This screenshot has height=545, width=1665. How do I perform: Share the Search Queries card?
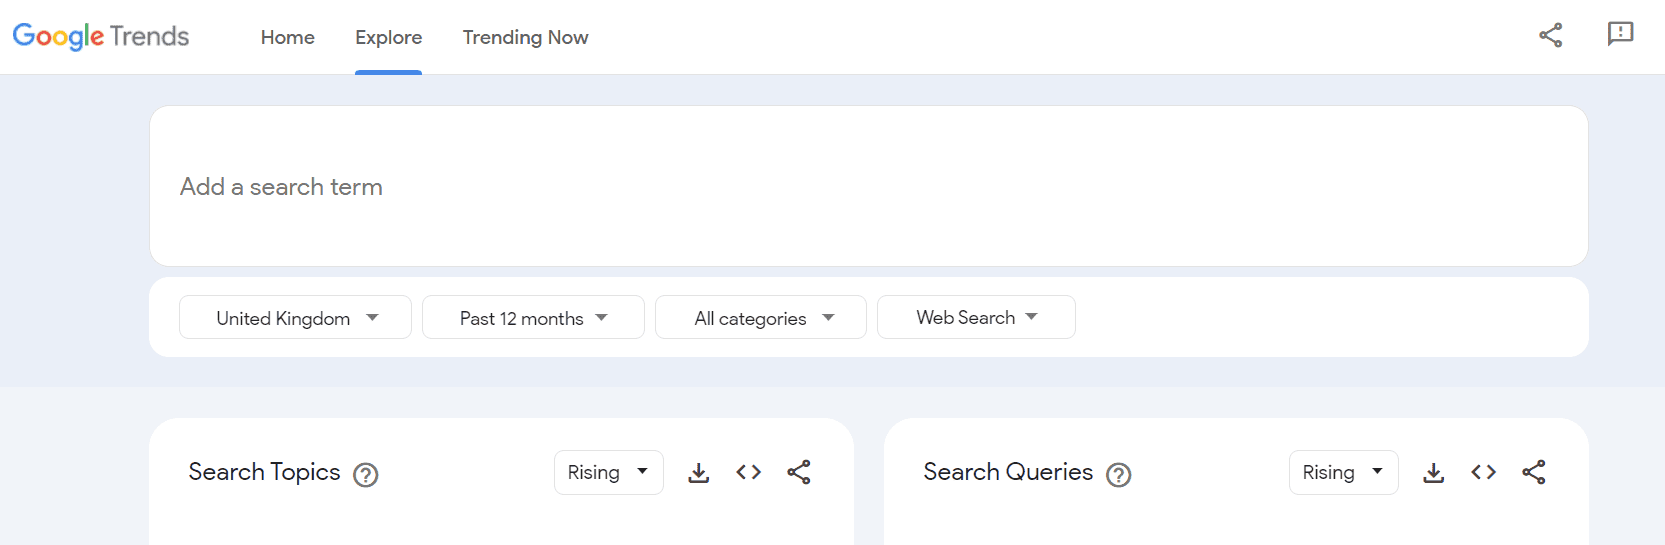(x=1533, y=472)
